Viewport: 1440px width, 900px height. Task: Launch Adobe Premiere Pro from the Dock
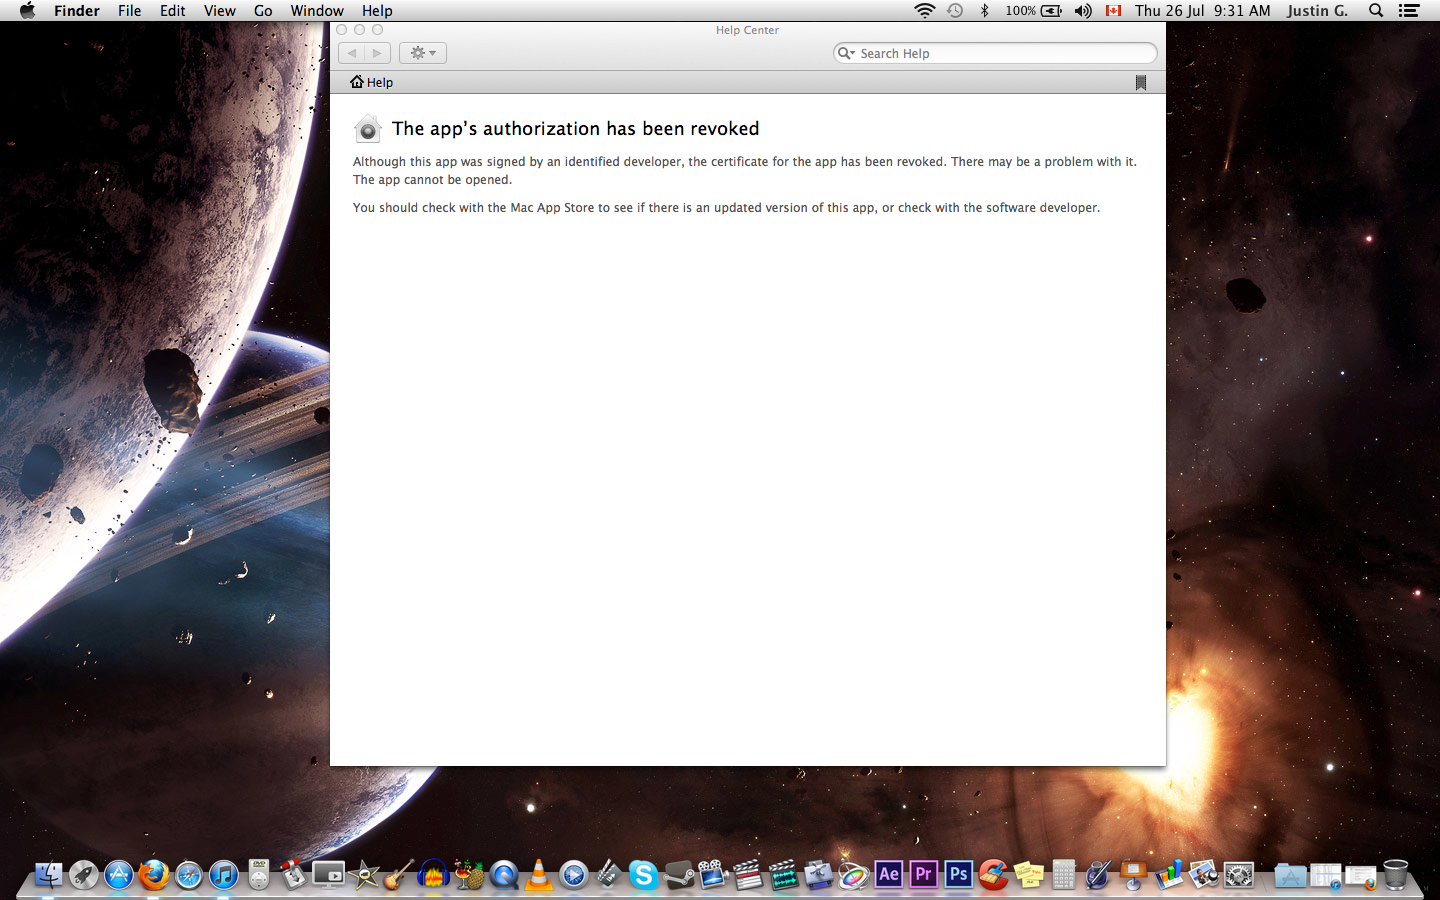click(x=923, y=874)
